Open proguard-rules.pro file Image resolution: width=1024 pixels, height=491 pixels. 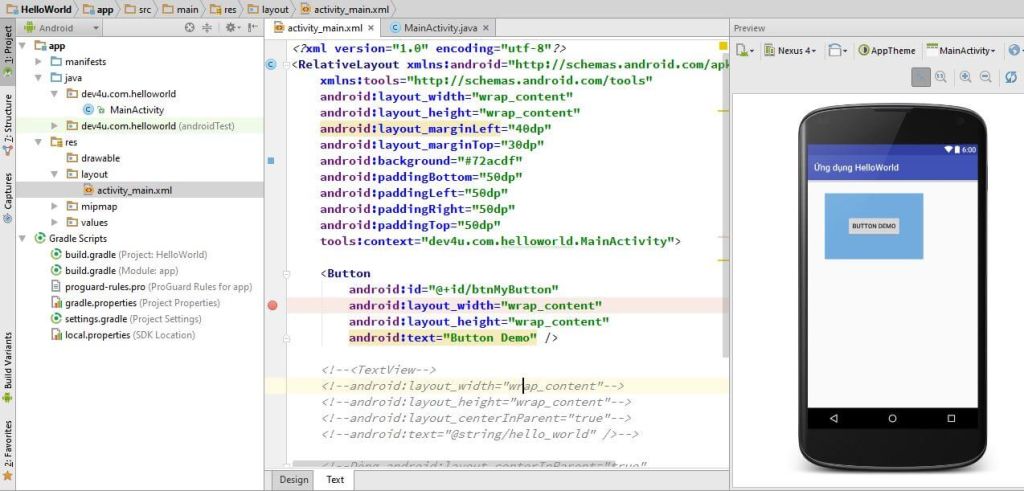point(152,287)
